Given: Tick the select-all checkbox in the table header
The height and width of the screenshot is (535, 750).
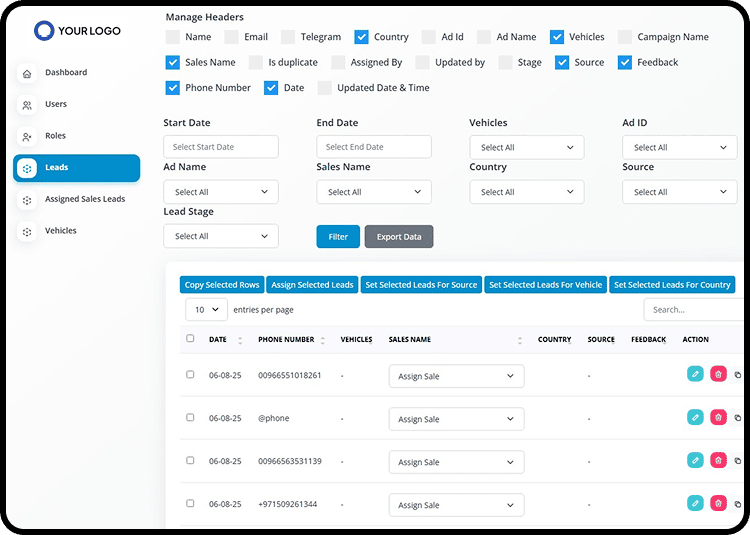Looking at the screenshot, I should (x=190, y=339).
